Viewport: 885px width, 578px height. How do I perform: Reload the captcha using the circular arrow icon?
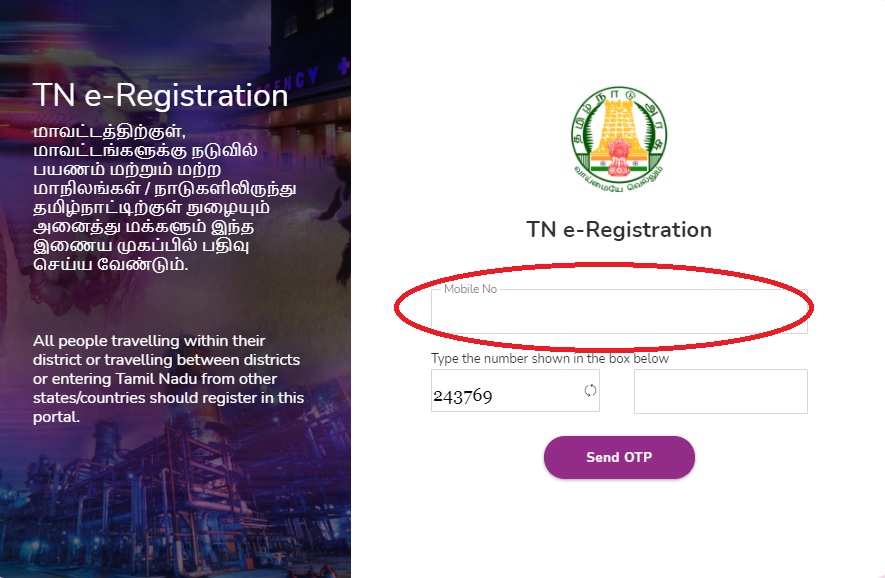point(588,391)
